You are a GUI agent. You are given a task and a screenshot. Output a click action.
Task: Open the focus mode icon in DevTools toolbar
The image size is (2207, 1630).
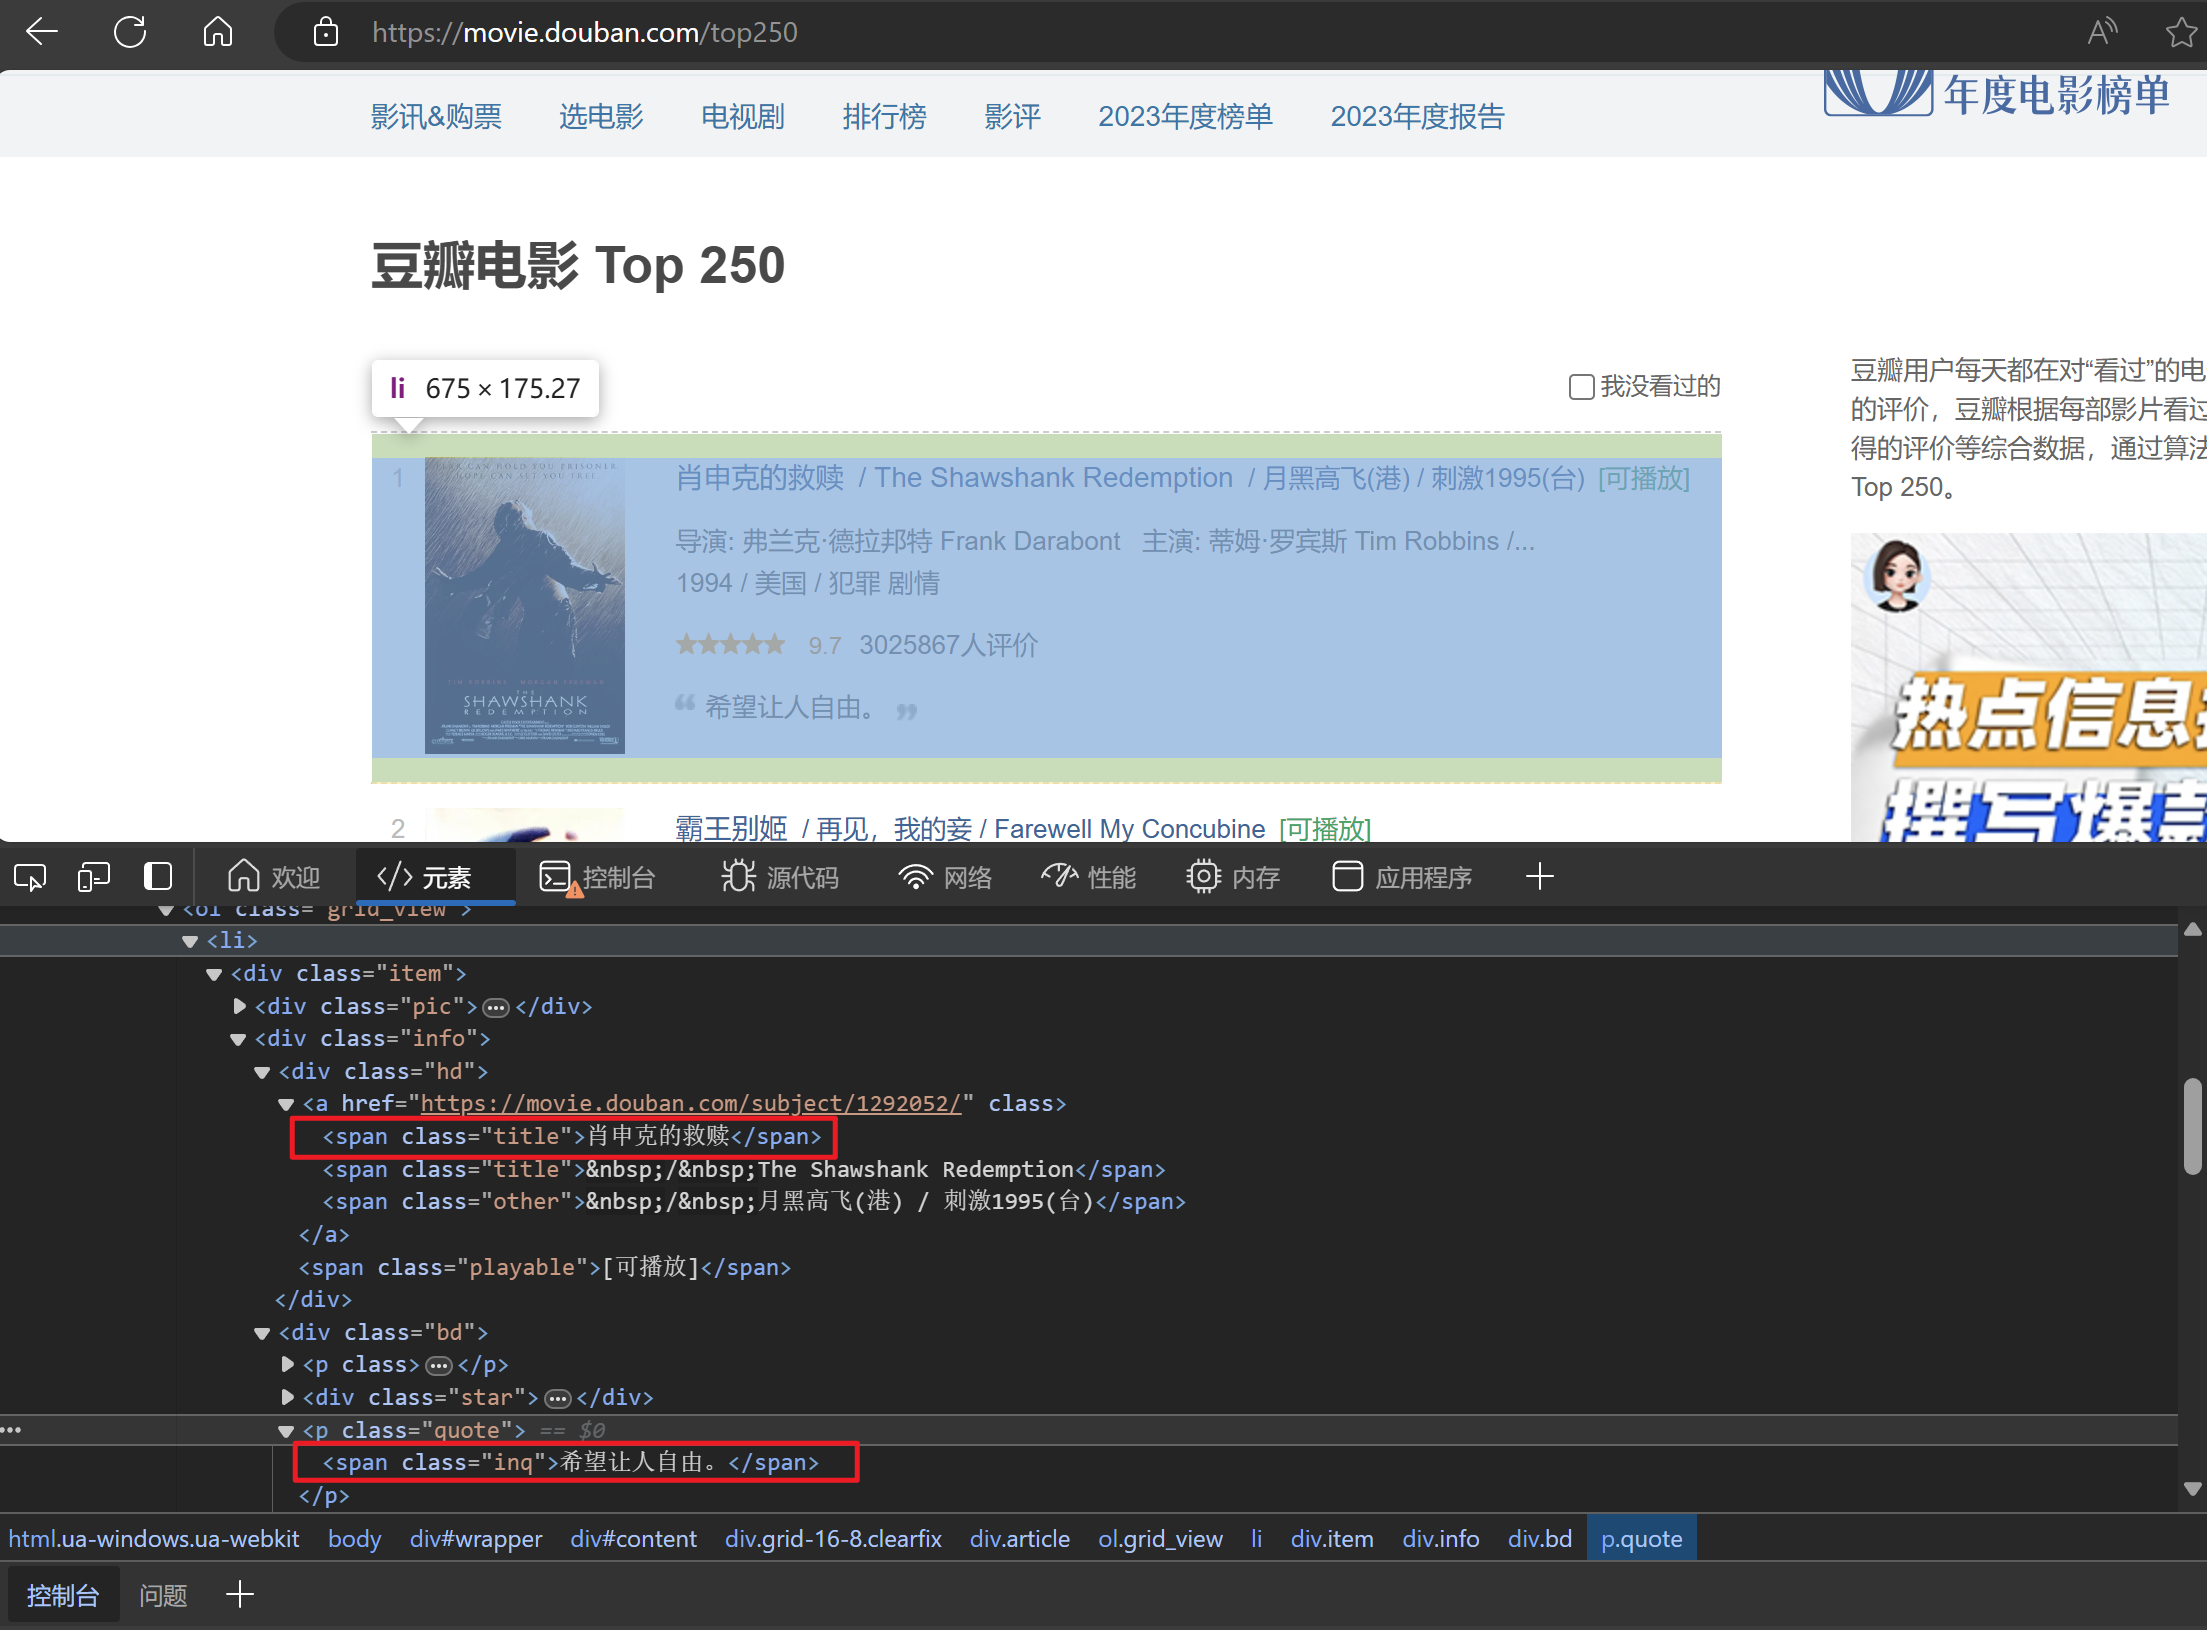pos(158,876)
